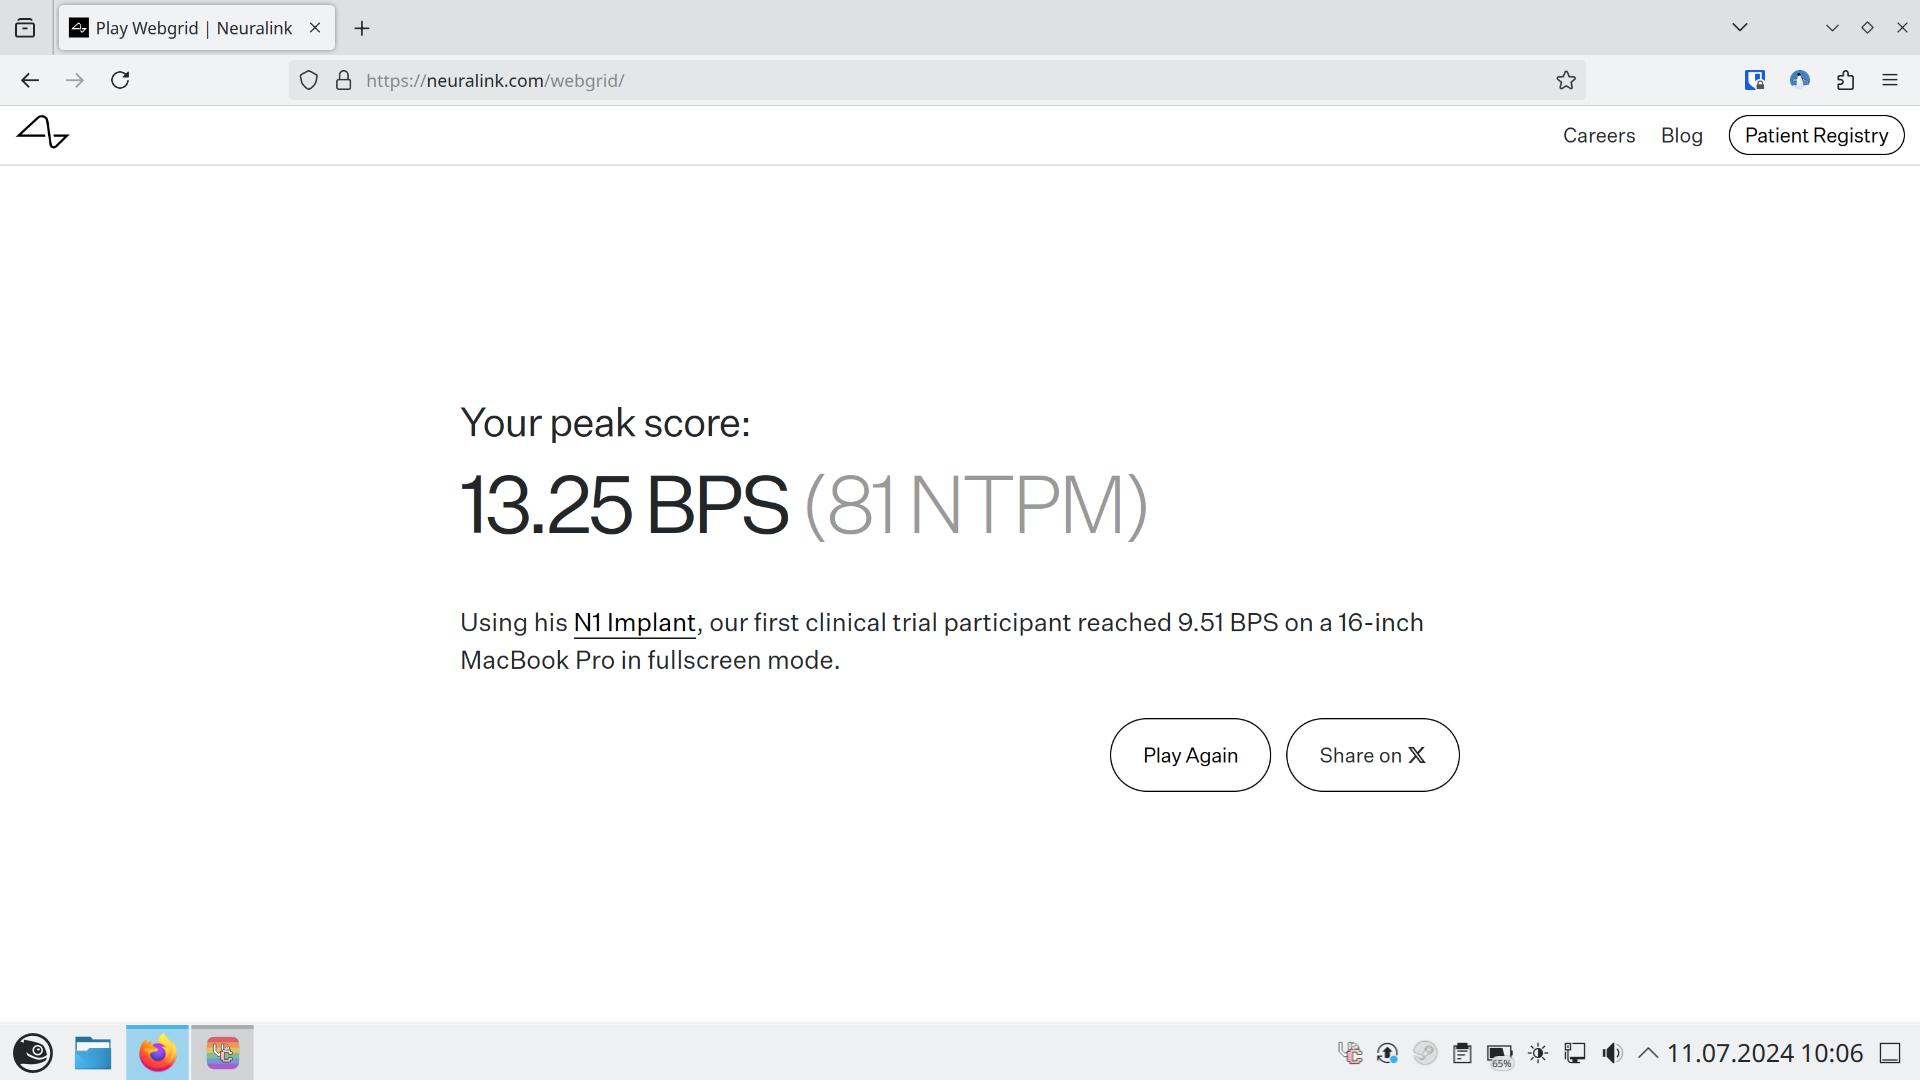Check the battery status at 65%
This screenshot has height=1080, width=1920.
(1500, 1055)
